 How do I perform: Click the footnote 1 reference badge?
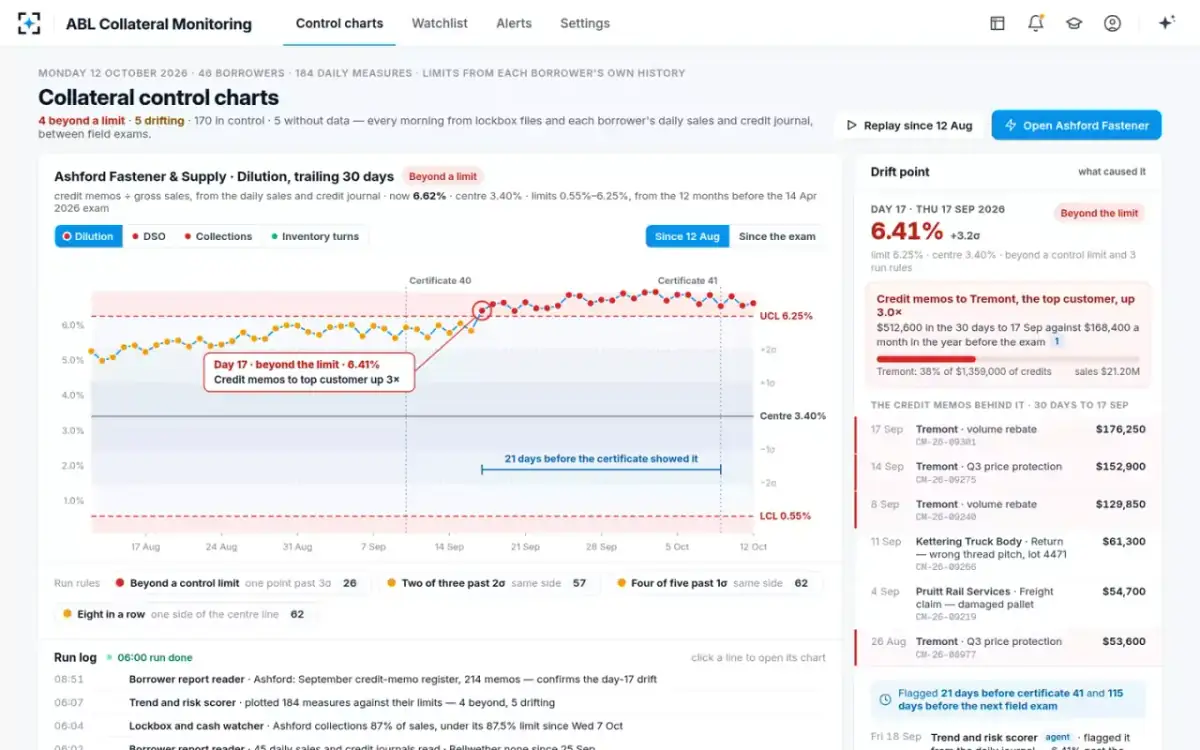(1057, 342)
